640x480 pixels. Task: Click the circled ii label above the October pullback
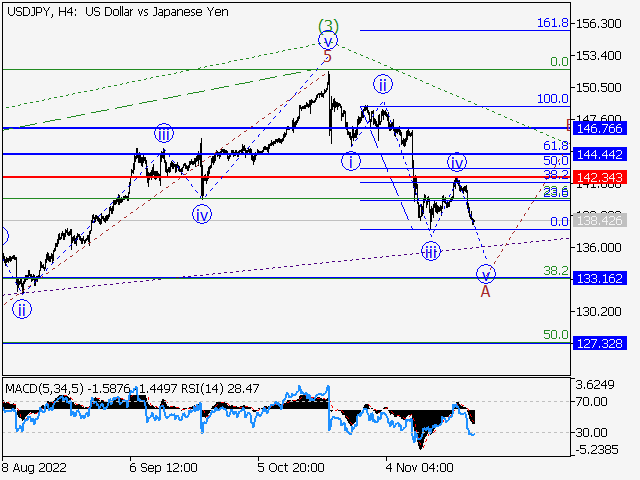[382, 84]
